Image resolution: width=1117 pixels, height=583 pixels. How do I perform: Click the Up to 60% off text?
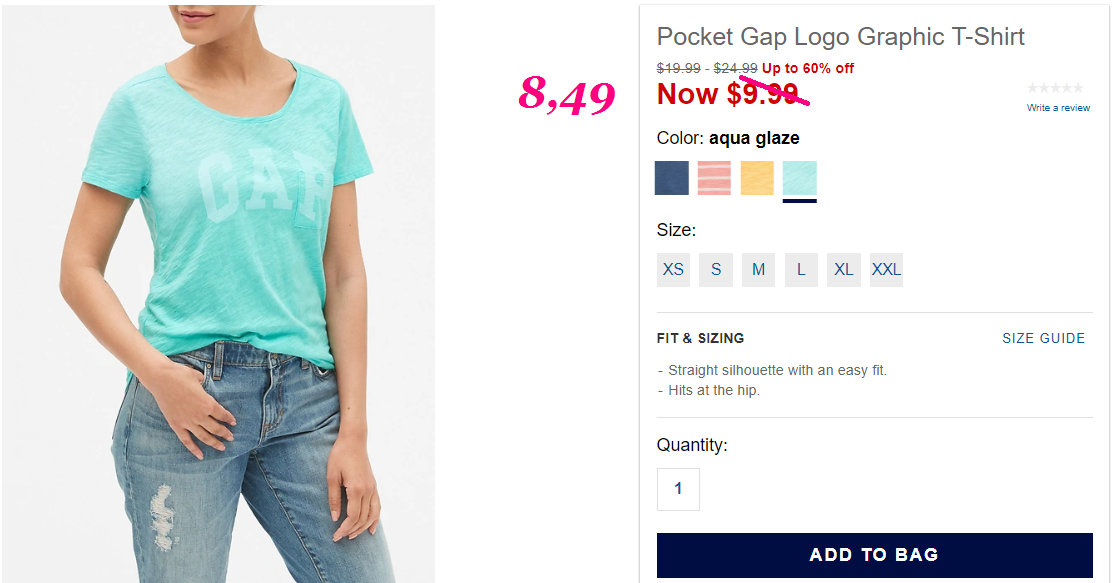pos(808,68)
